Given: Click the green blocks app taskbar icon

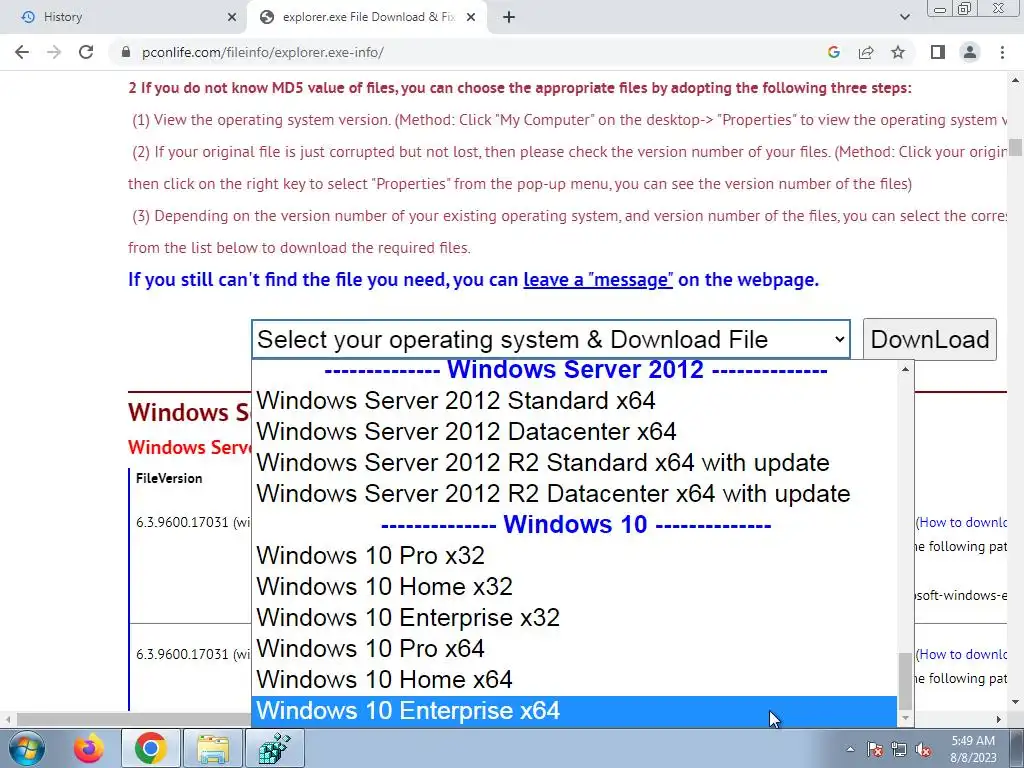Looking at the screenshot, I should (x=275, y=748).
